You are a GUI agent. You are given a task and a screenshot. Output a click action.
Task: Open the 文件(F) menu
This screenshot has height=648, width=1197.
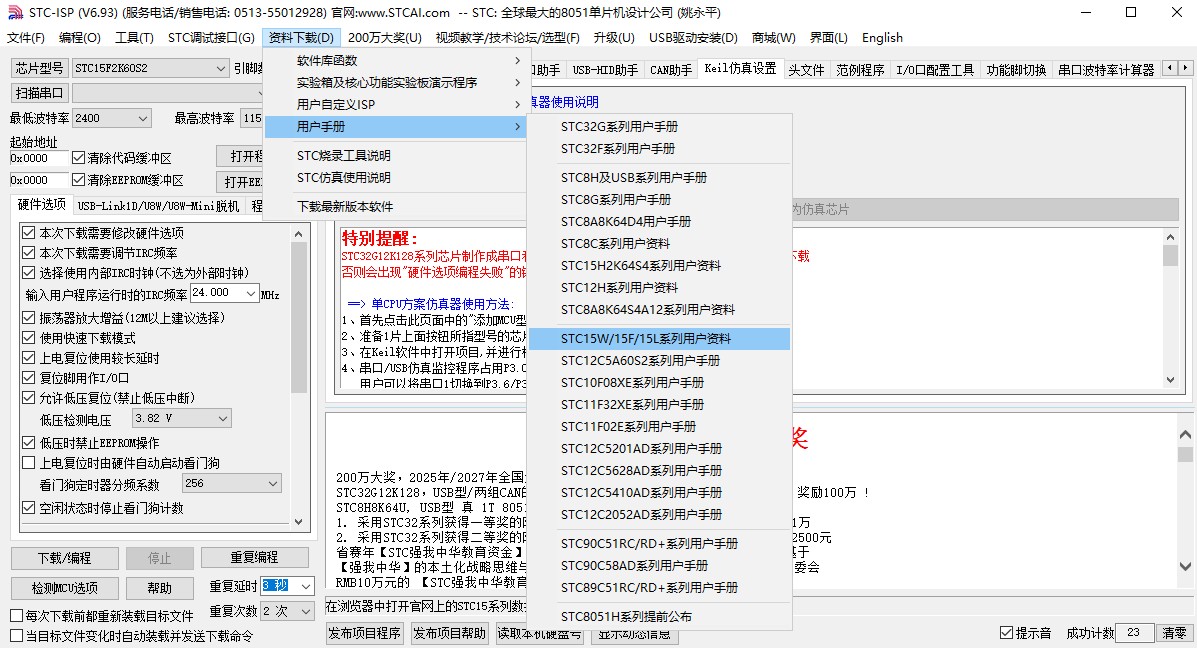[x=26, y=37]
